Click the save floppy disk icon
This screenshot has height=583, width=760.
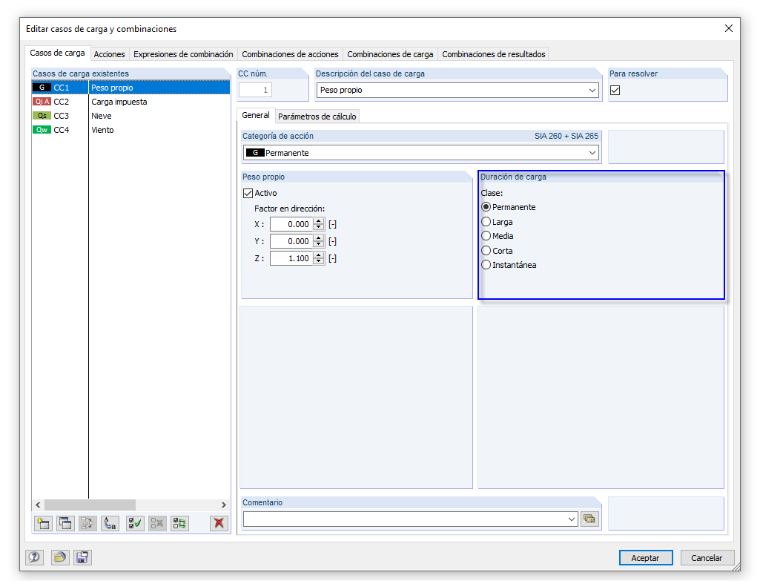[x=82, y=557]
